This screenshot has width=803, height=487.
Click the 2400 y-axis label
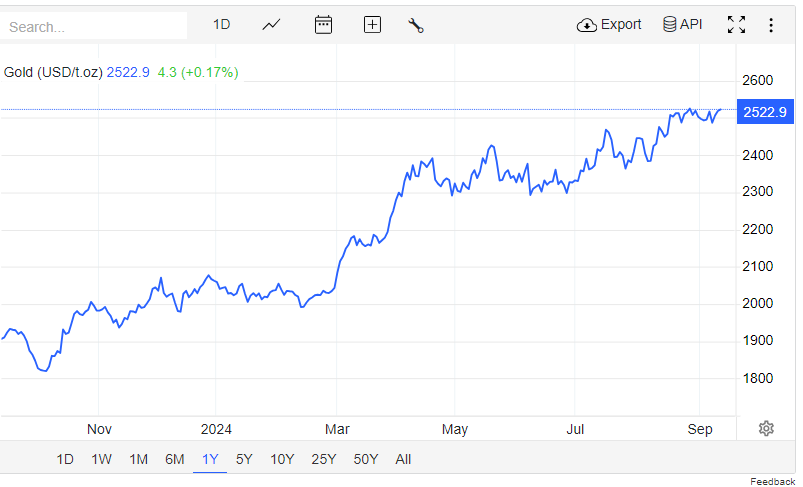point(757,155)
